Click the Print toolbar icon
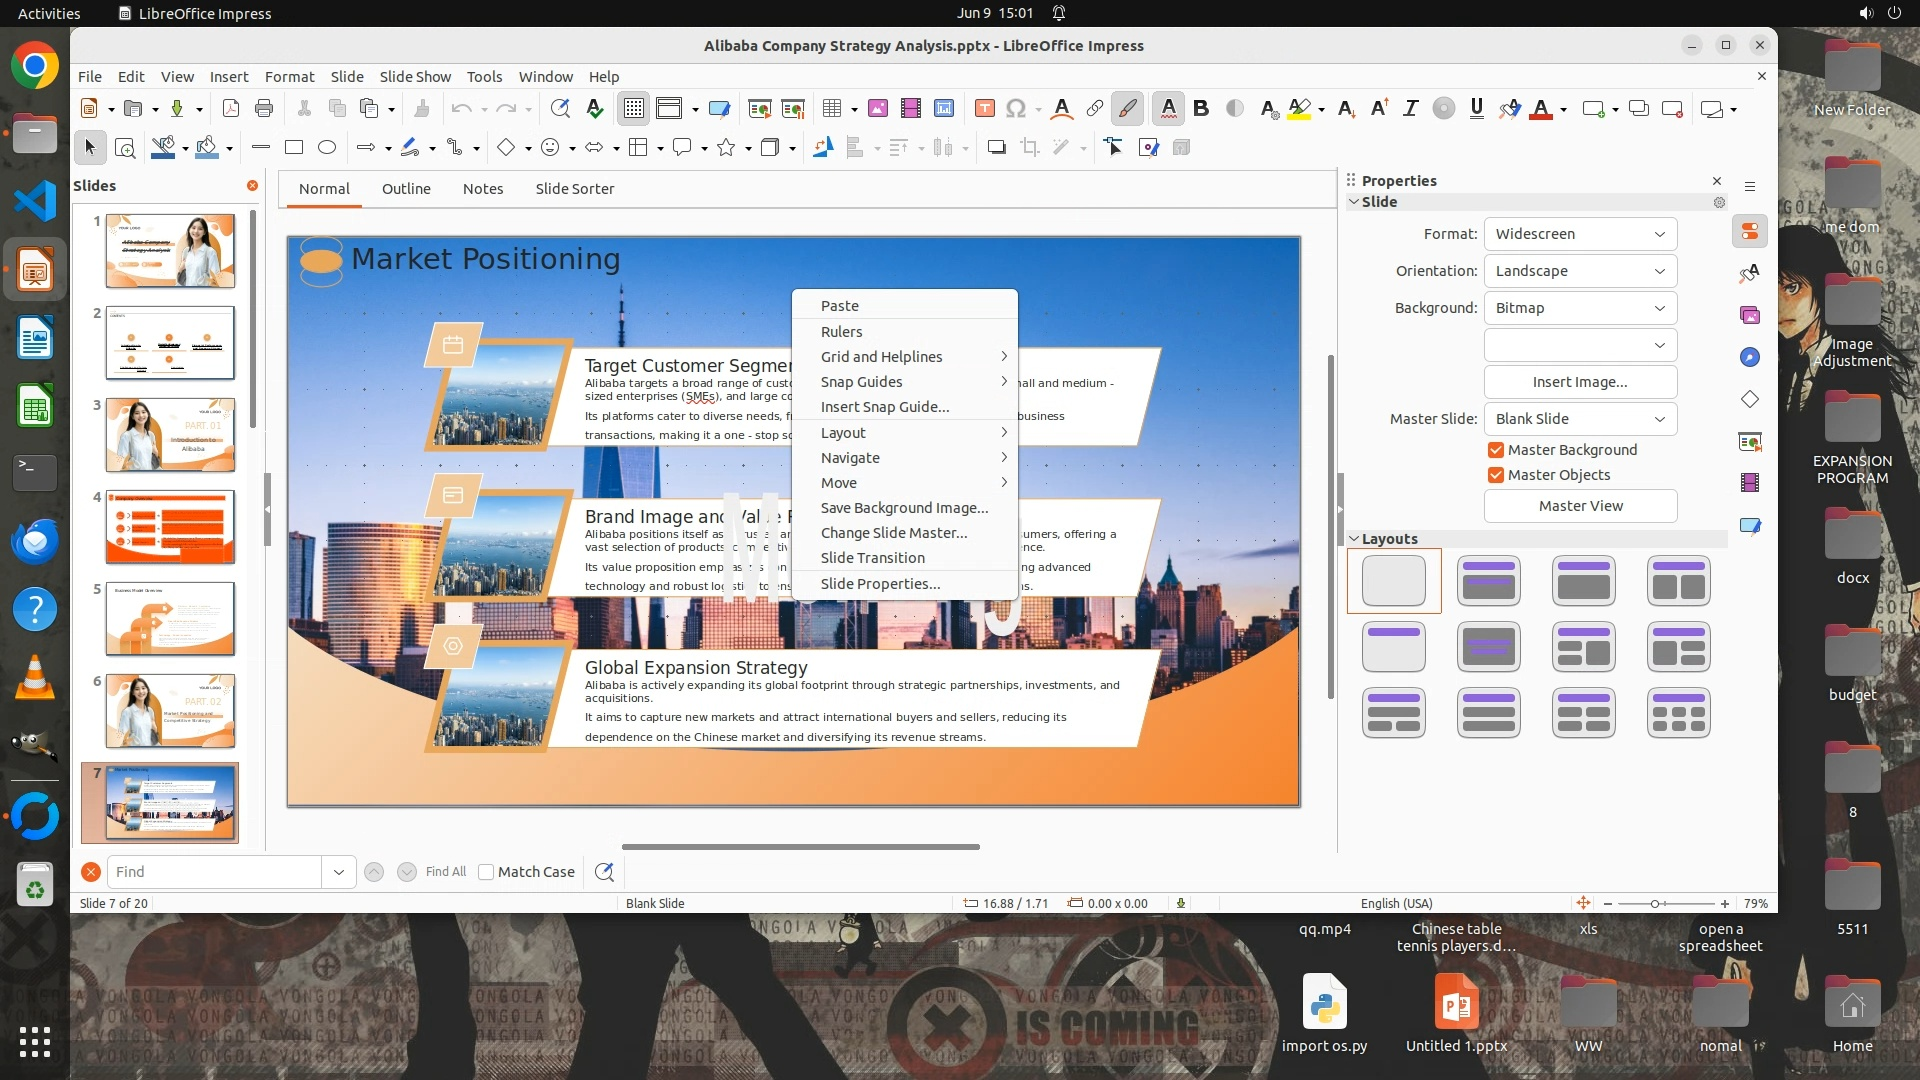1920x1080 pixels. (264, 109)
